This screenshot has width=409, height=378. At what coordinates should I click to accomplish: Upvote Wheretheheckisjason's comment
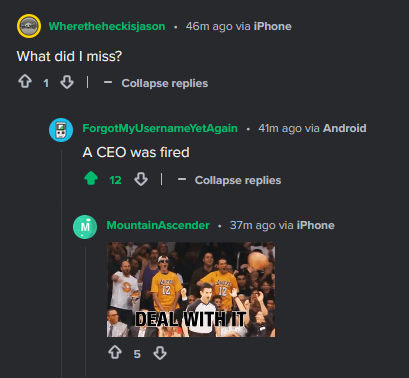(x=25, y=82)
